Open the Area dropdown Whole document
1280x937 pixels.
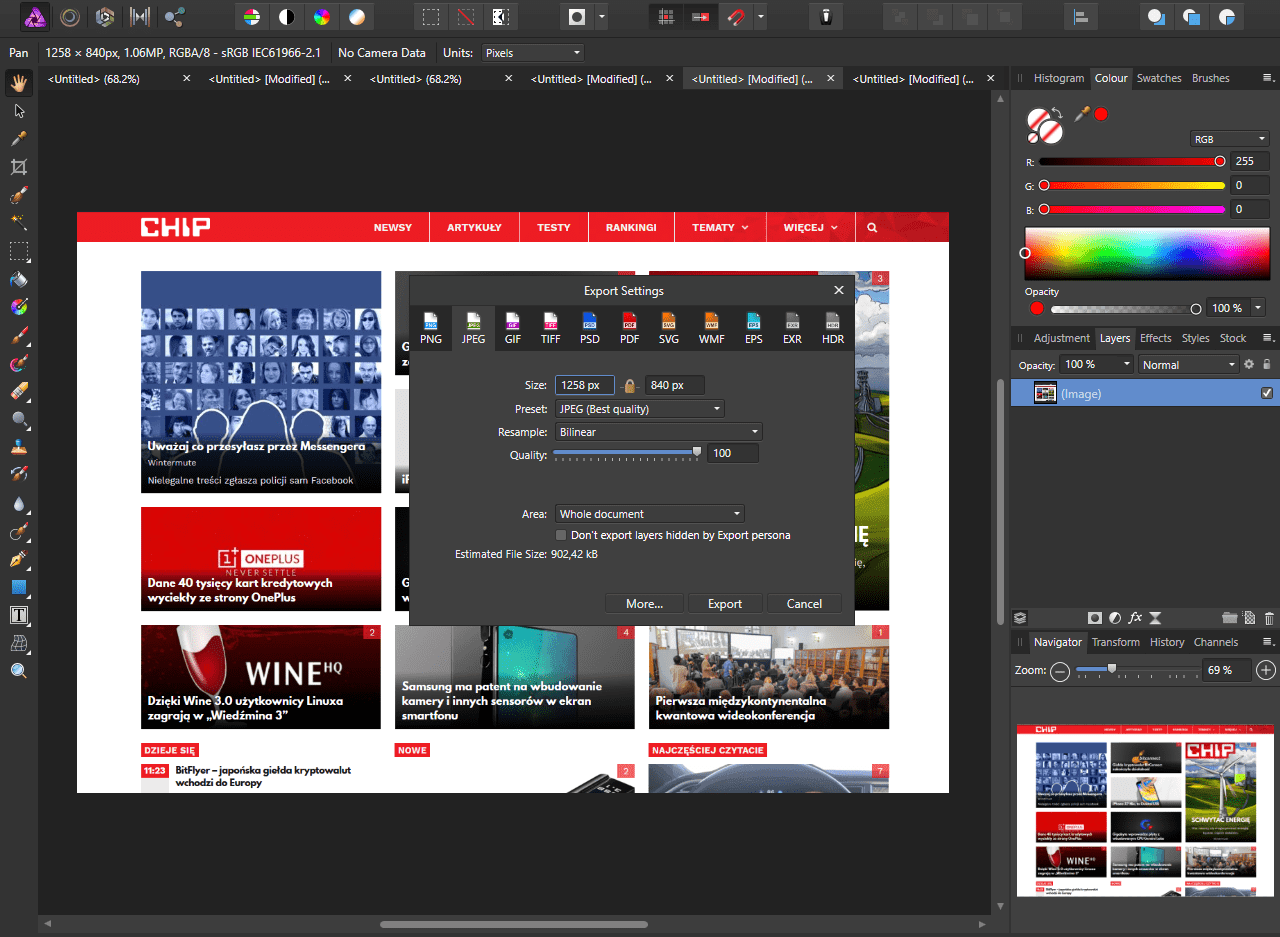[650, 514]
